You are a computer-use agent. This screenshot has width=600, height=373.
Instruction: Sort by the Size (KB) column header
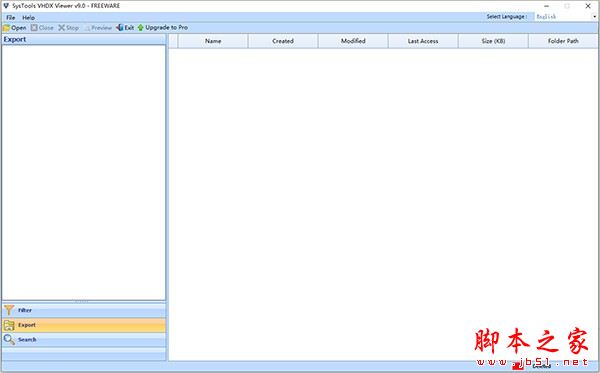pyautogui.click(x=493, y=41)
